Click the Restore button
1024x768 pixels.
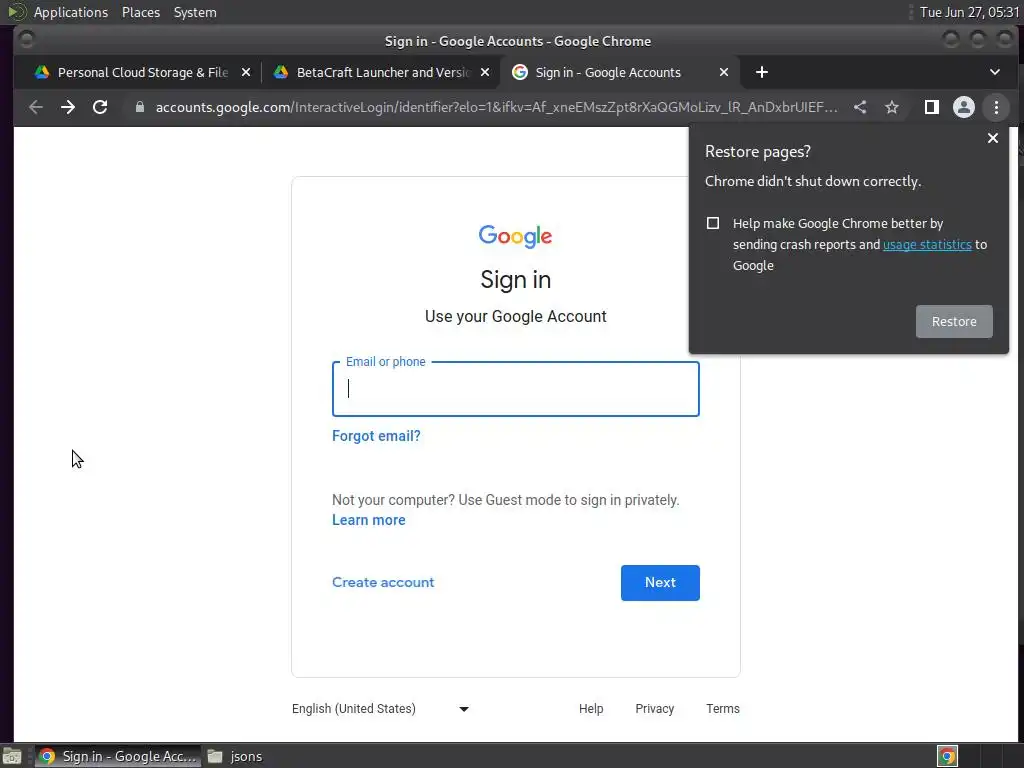click(954, 321)
